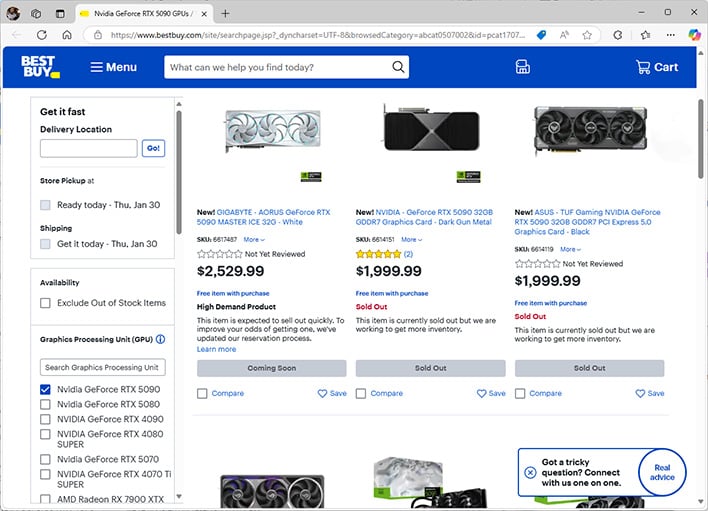Open ASUS TUF Gaming RTX 5090 link
Screen dimensions: 708x511
coord(587,222)
